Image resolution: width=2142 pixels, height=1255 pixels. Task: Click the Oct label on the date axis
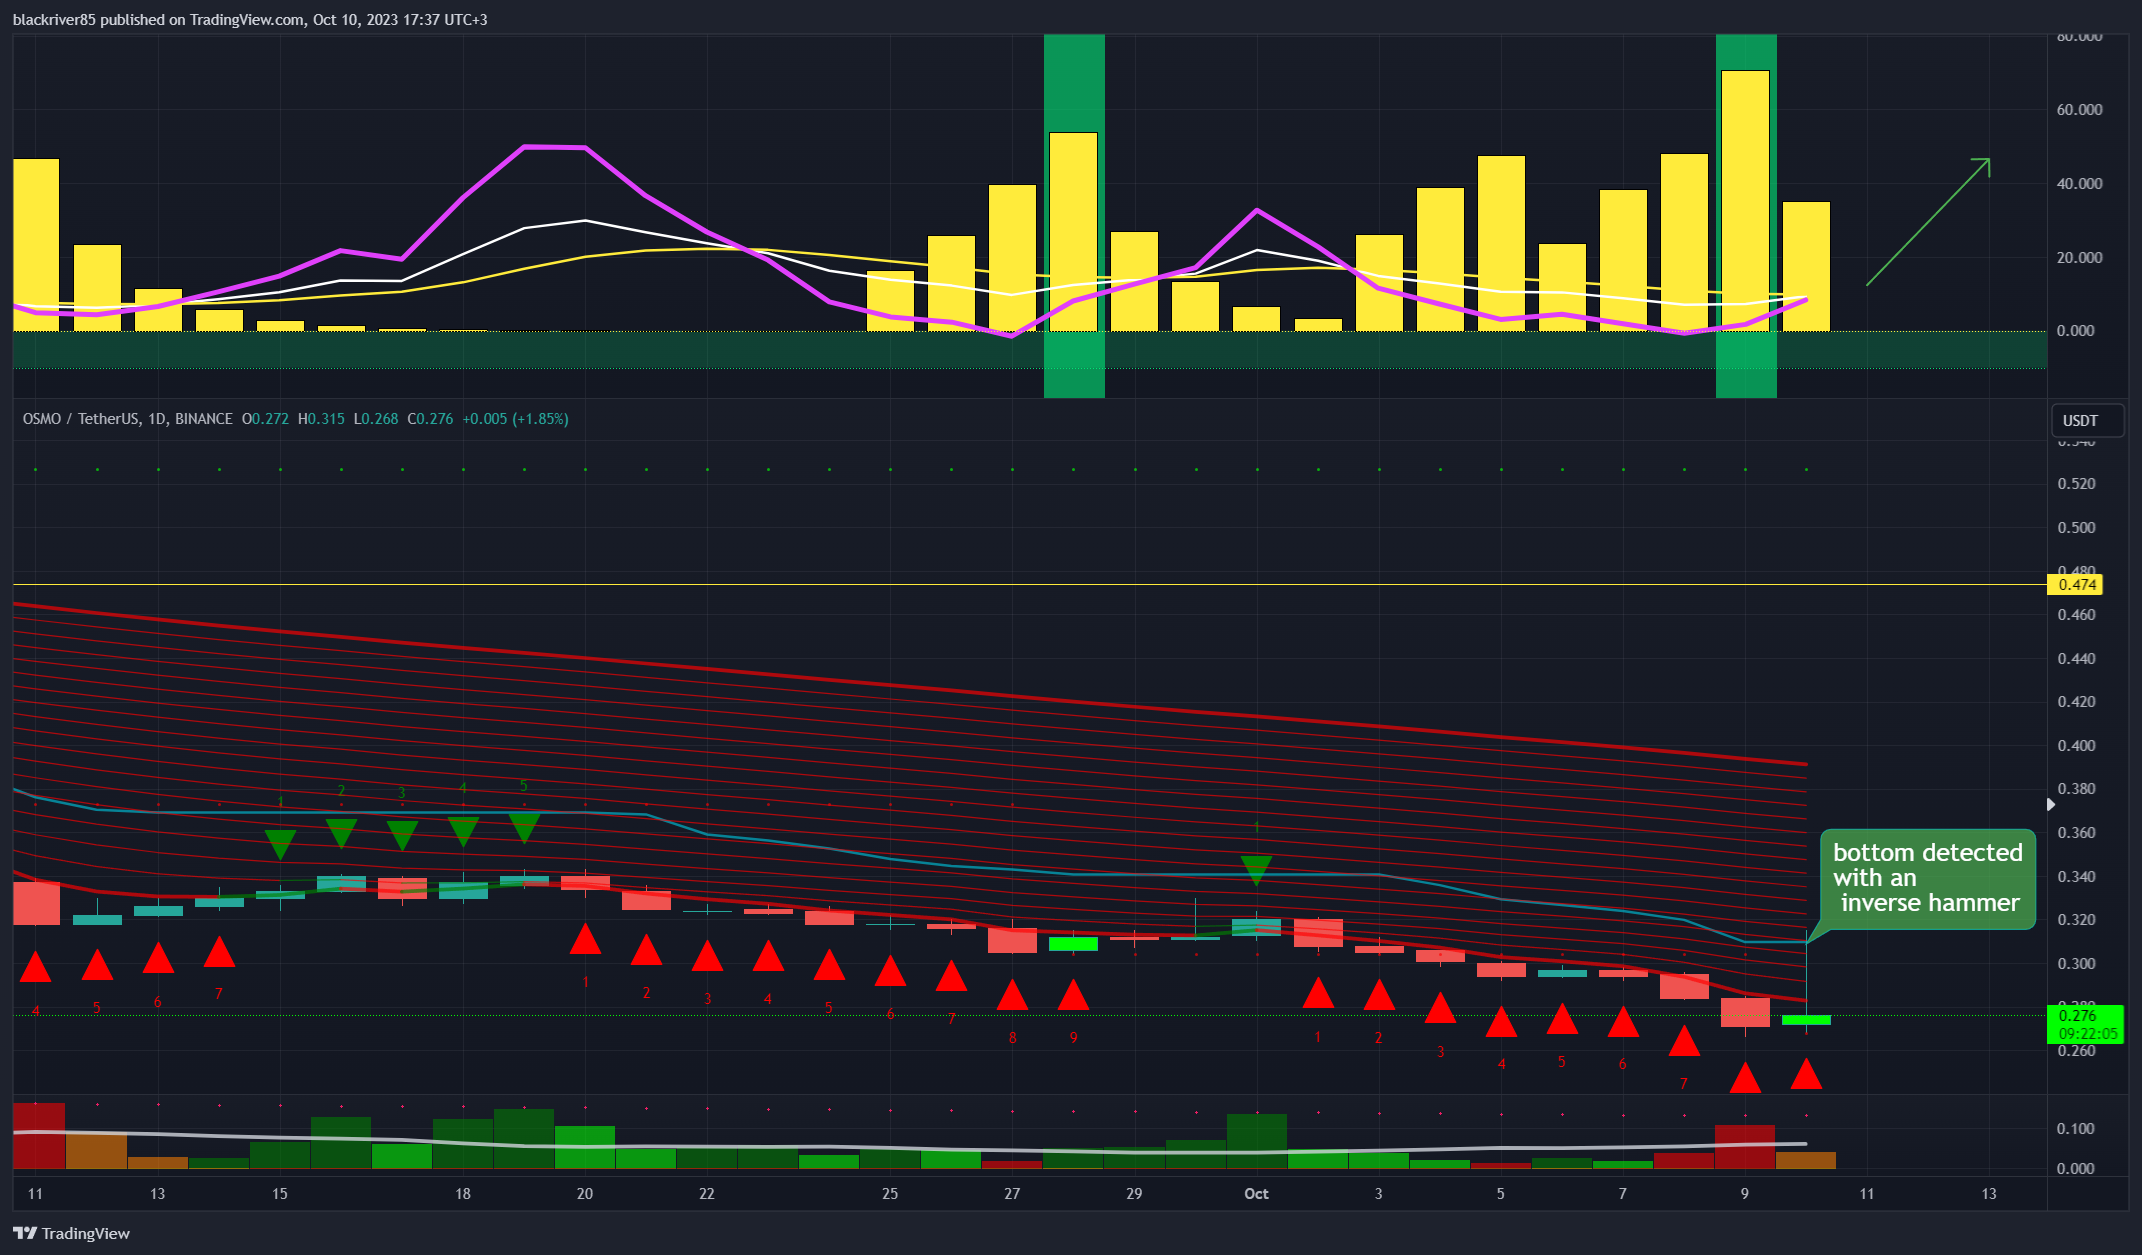click(1256, 1194)
